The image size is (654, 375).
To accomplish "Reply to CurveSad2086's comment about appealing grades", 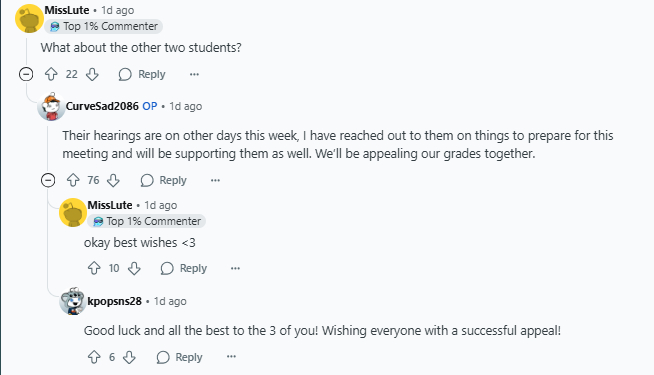I will click(x=164, y=180).
